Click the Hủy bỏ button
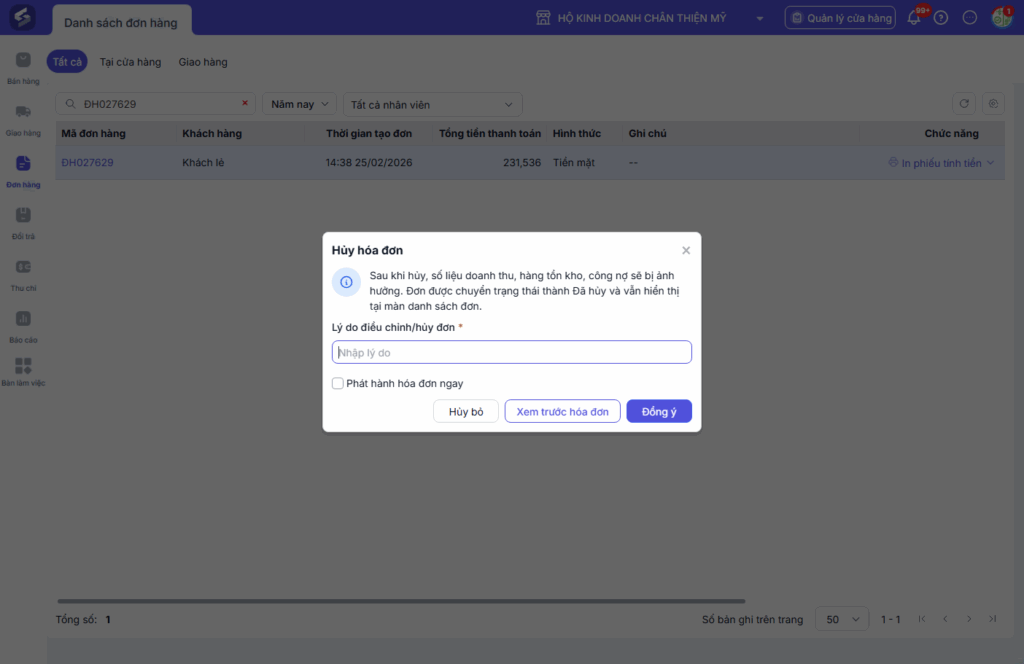The width and height of the screenshot is (1024, 664). (x=466, y=411)
